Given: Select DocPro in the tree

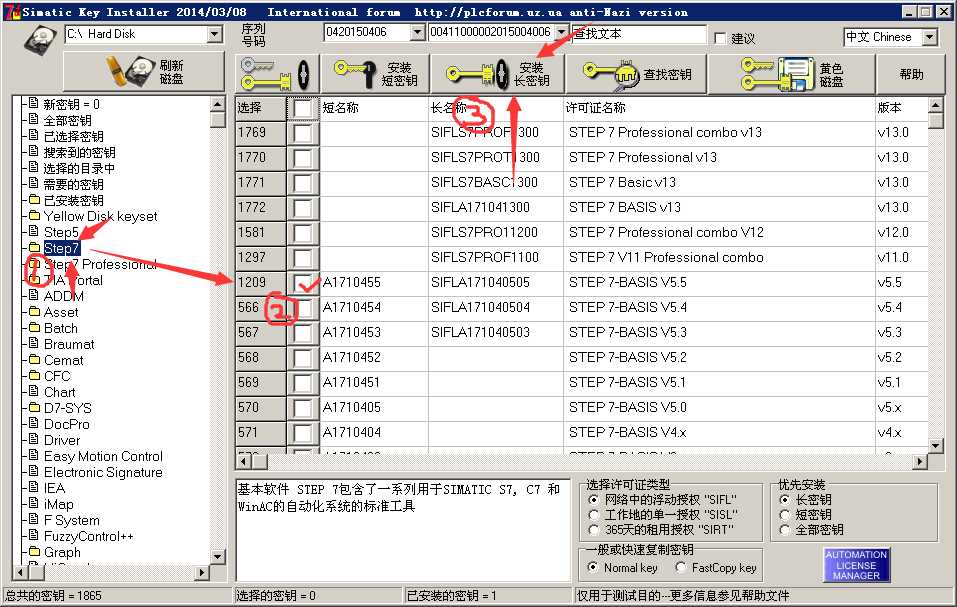Looking at the screenshot, I should point(67,424).
